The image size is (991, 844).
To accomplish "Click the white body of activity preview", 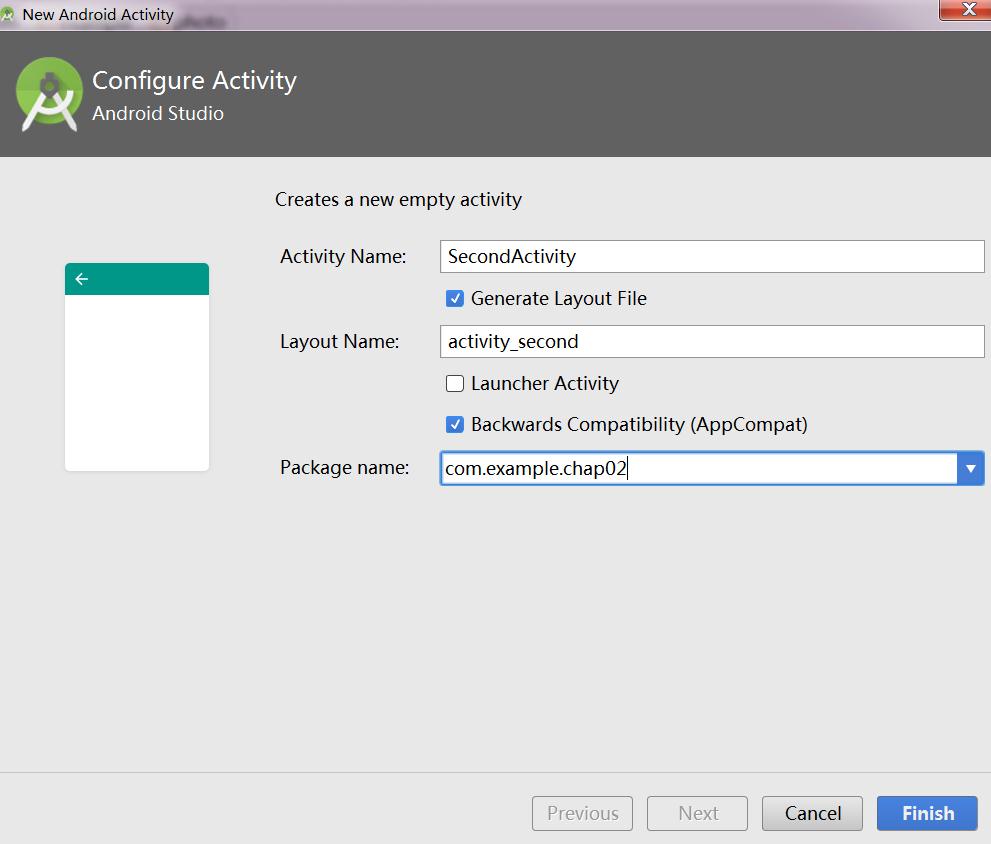I will point(137,382).
